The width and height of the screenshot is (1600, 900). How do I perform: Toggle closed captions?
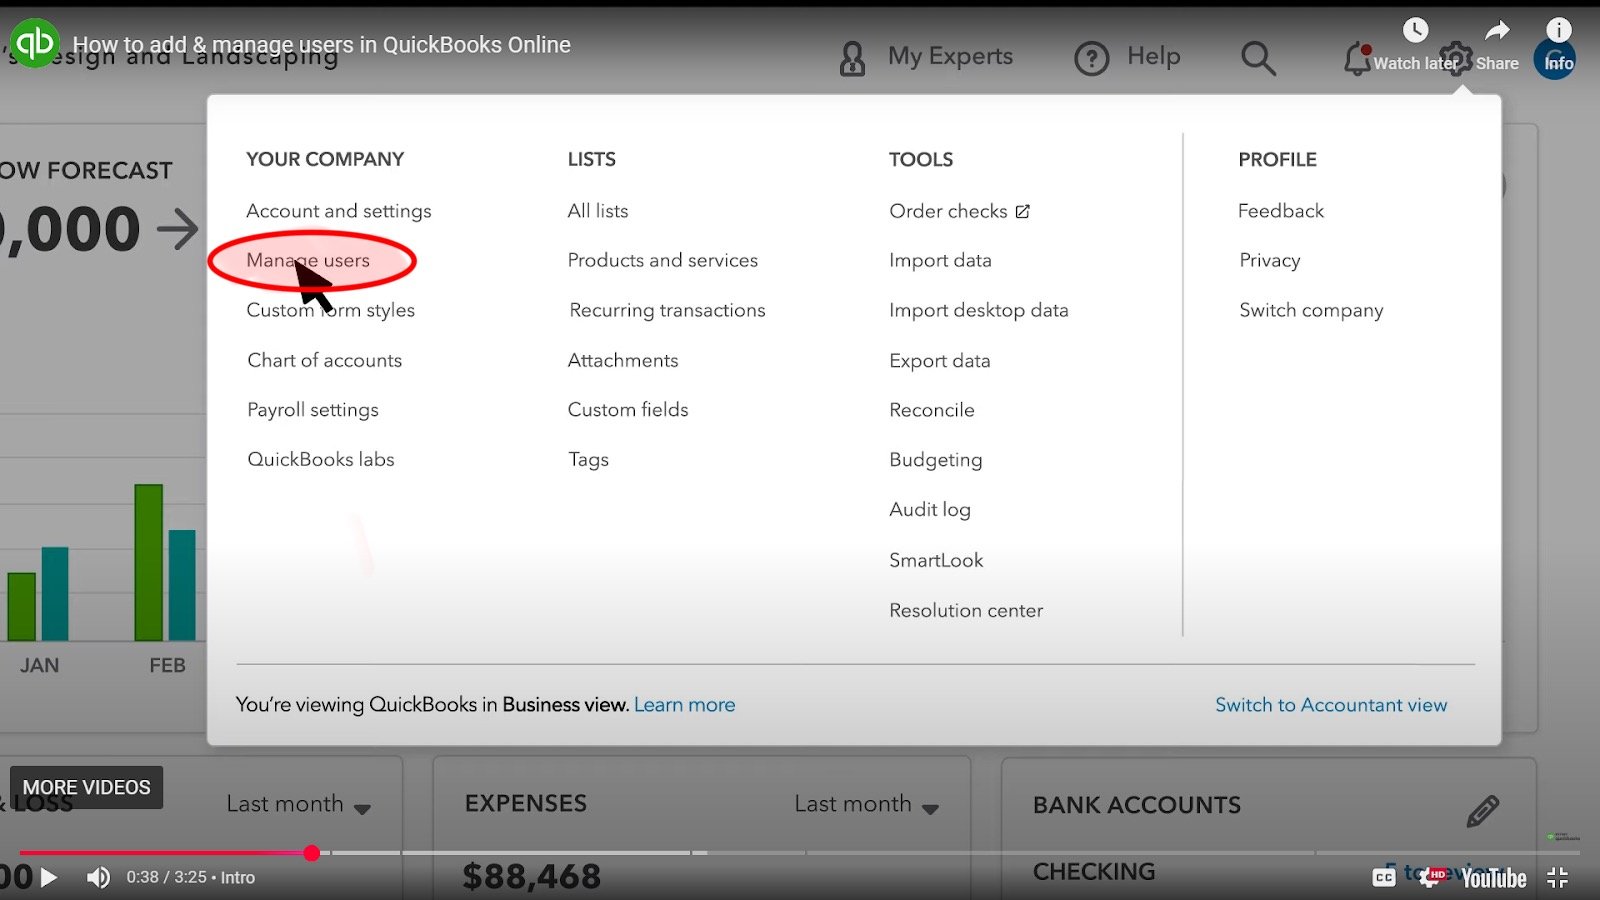[x=1384, y=877]
